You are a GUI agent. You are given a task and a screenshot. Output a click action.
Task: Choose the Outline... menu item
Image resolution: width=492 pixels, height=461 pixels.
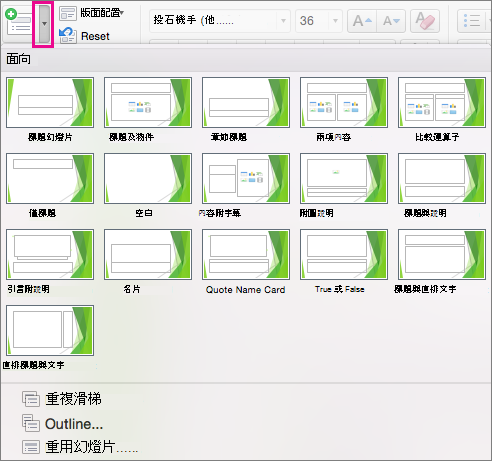click(74, 424)
